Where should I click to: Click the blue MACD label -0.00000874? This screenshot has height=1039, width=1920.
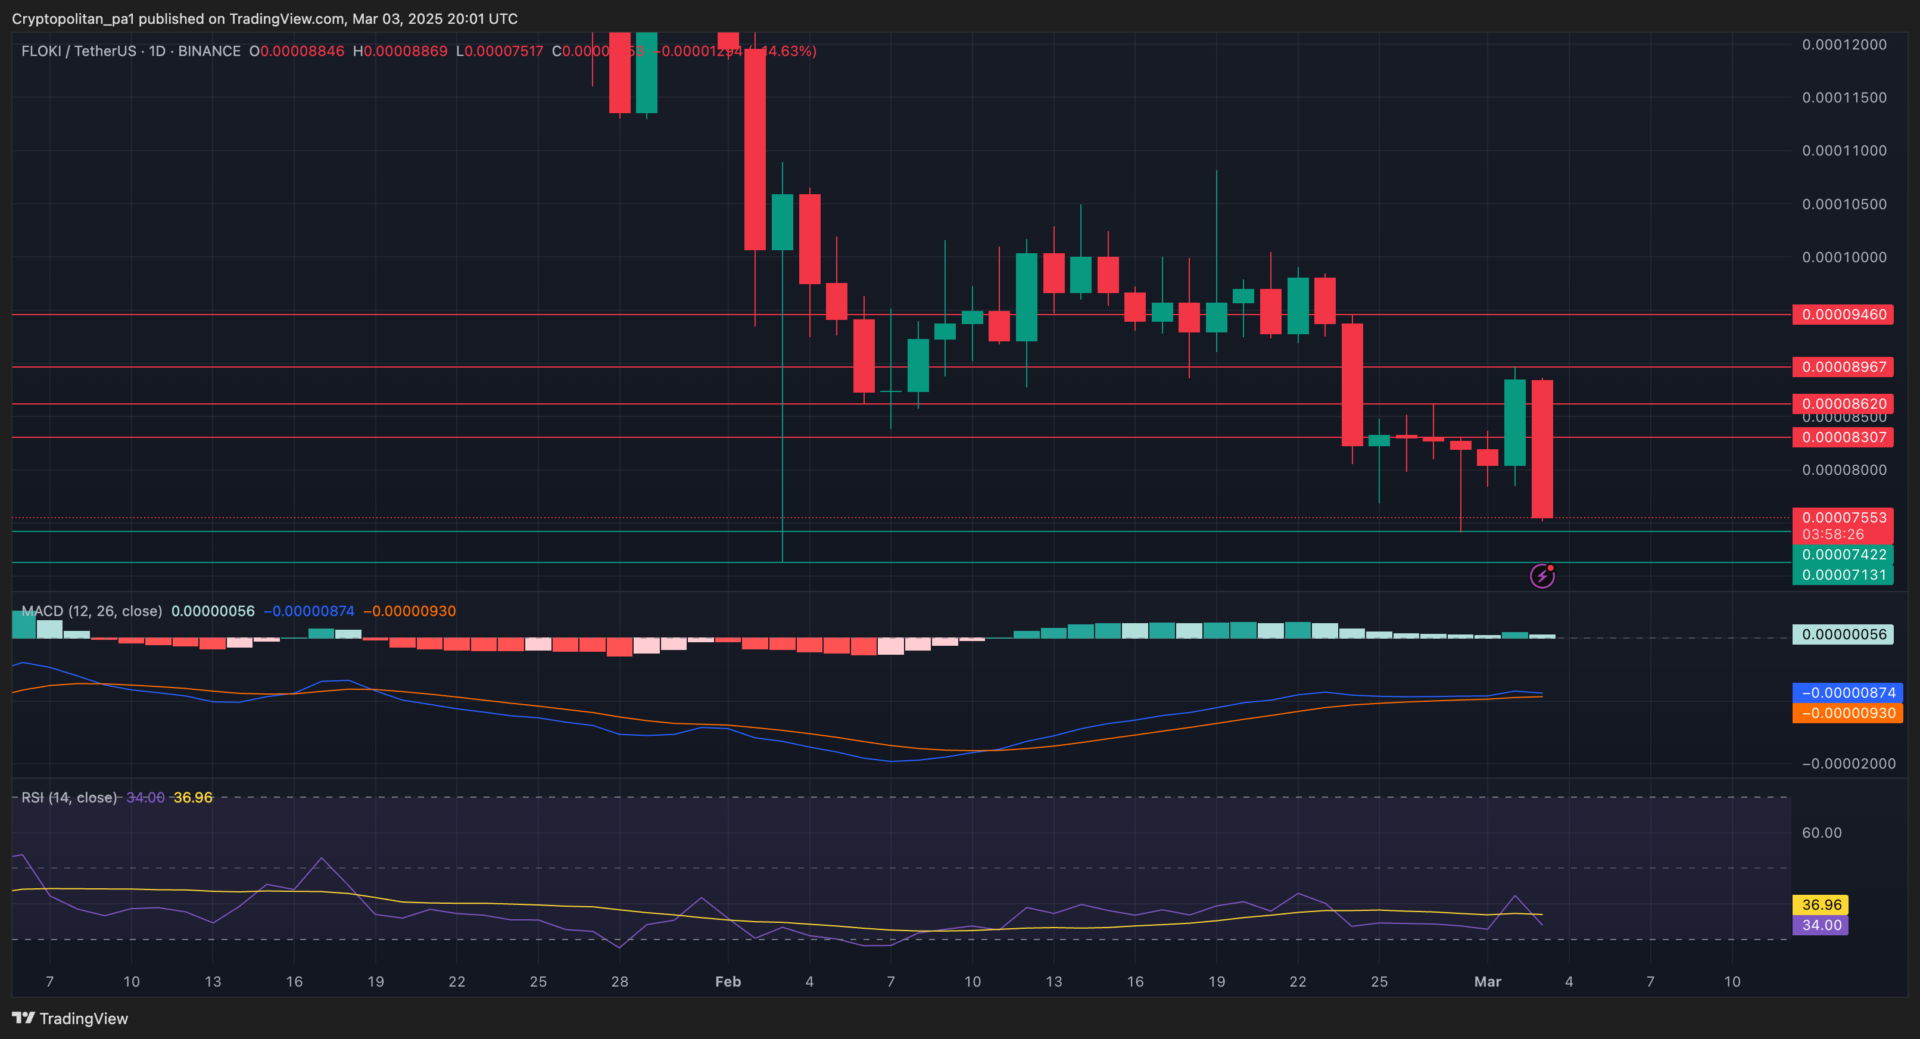(x=1847, y=692)
